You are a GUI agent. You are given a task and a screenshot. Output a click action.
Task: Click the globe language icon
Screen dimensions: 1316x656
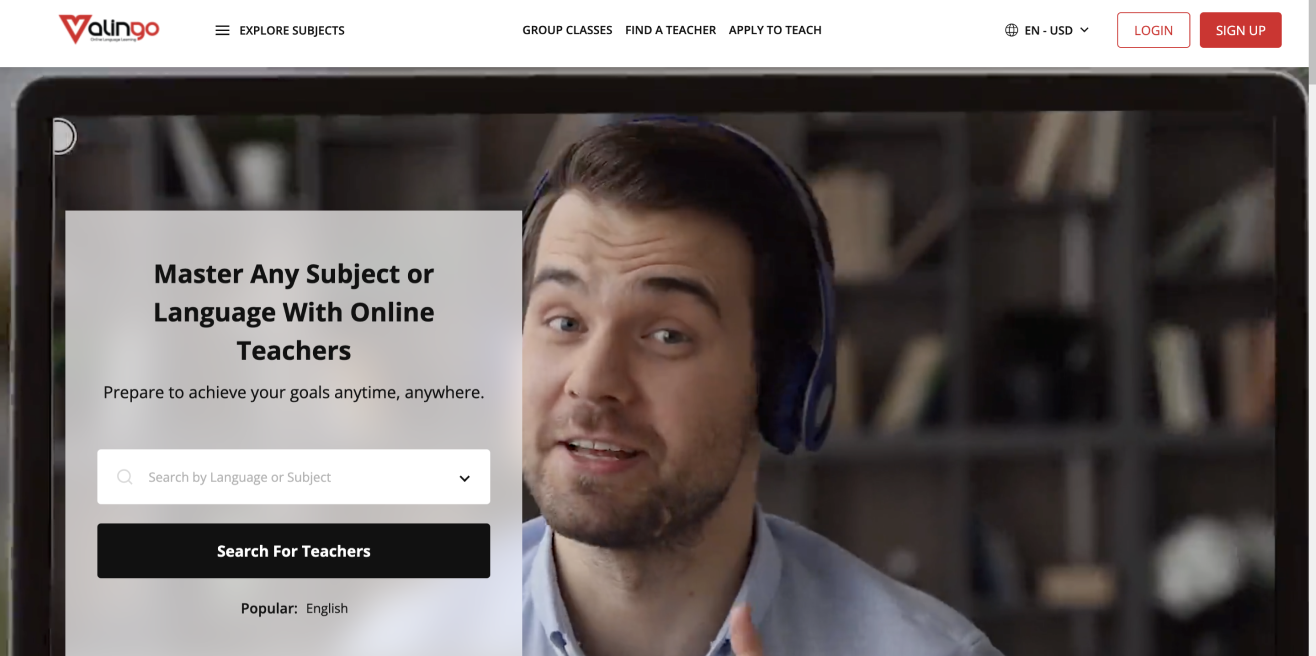click(x=1010, y=30)
